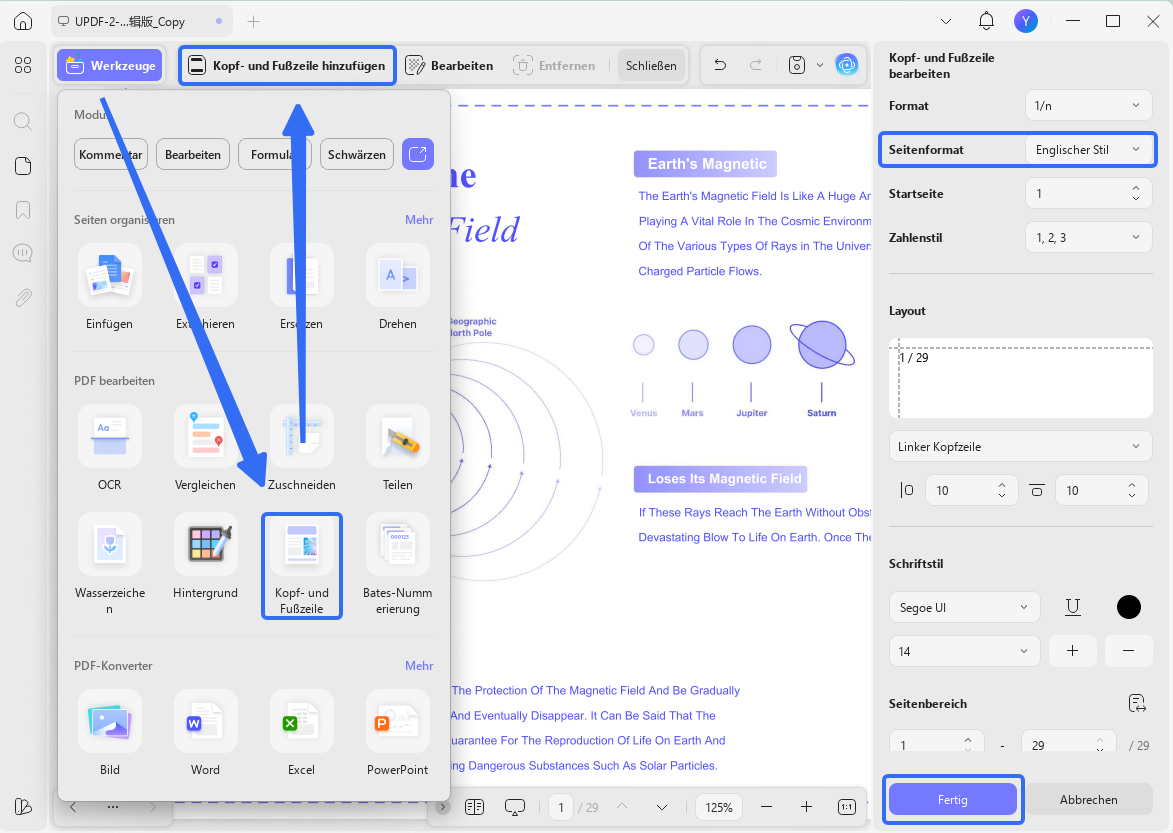
Task: Show the bookmarks sidebar panel
Action: click(23, 210)
